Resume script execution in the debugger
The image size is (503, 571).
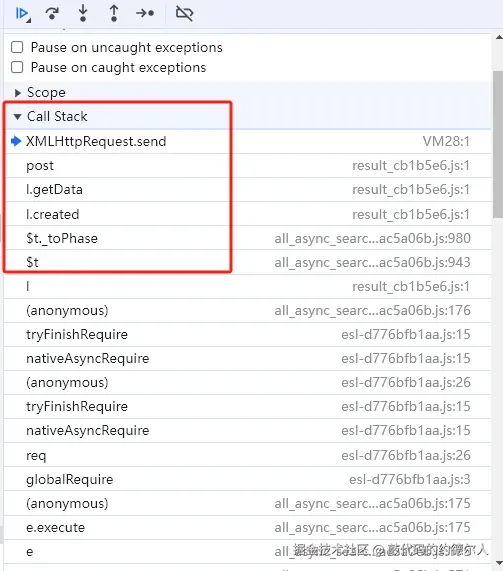23,14
